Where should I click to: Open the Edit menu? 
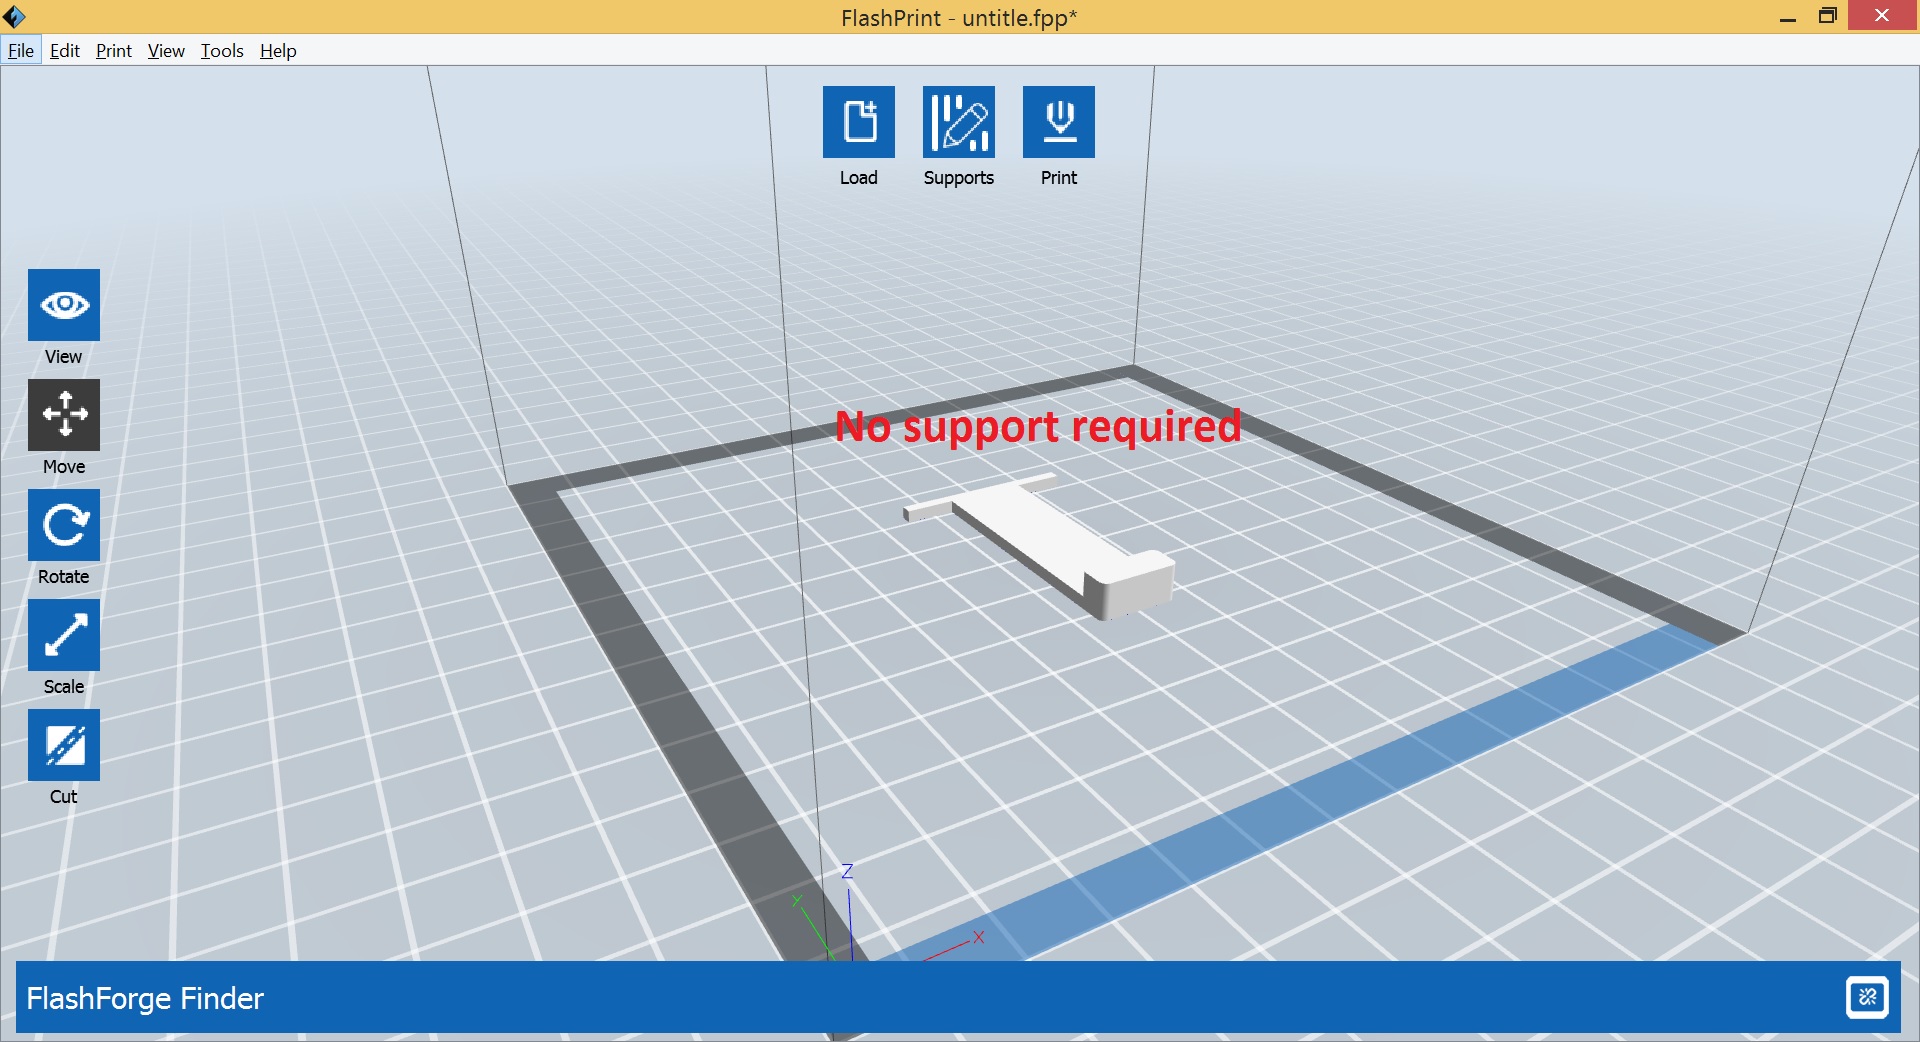point(65,51)
